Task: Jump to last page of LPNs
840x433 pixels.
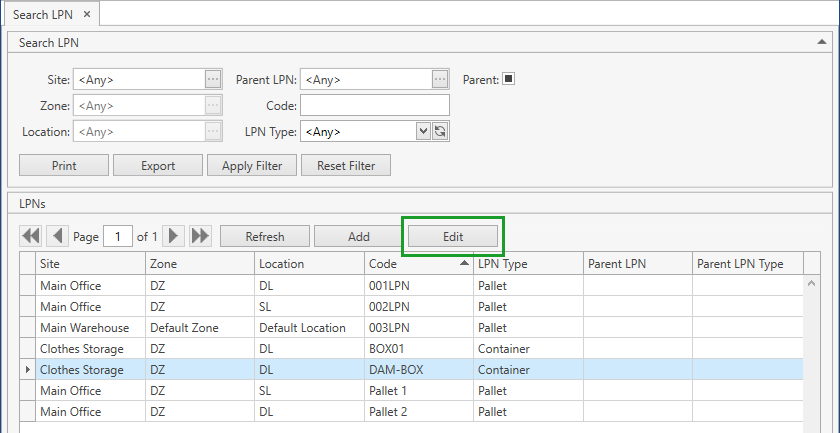Action: tap(200, 236)
